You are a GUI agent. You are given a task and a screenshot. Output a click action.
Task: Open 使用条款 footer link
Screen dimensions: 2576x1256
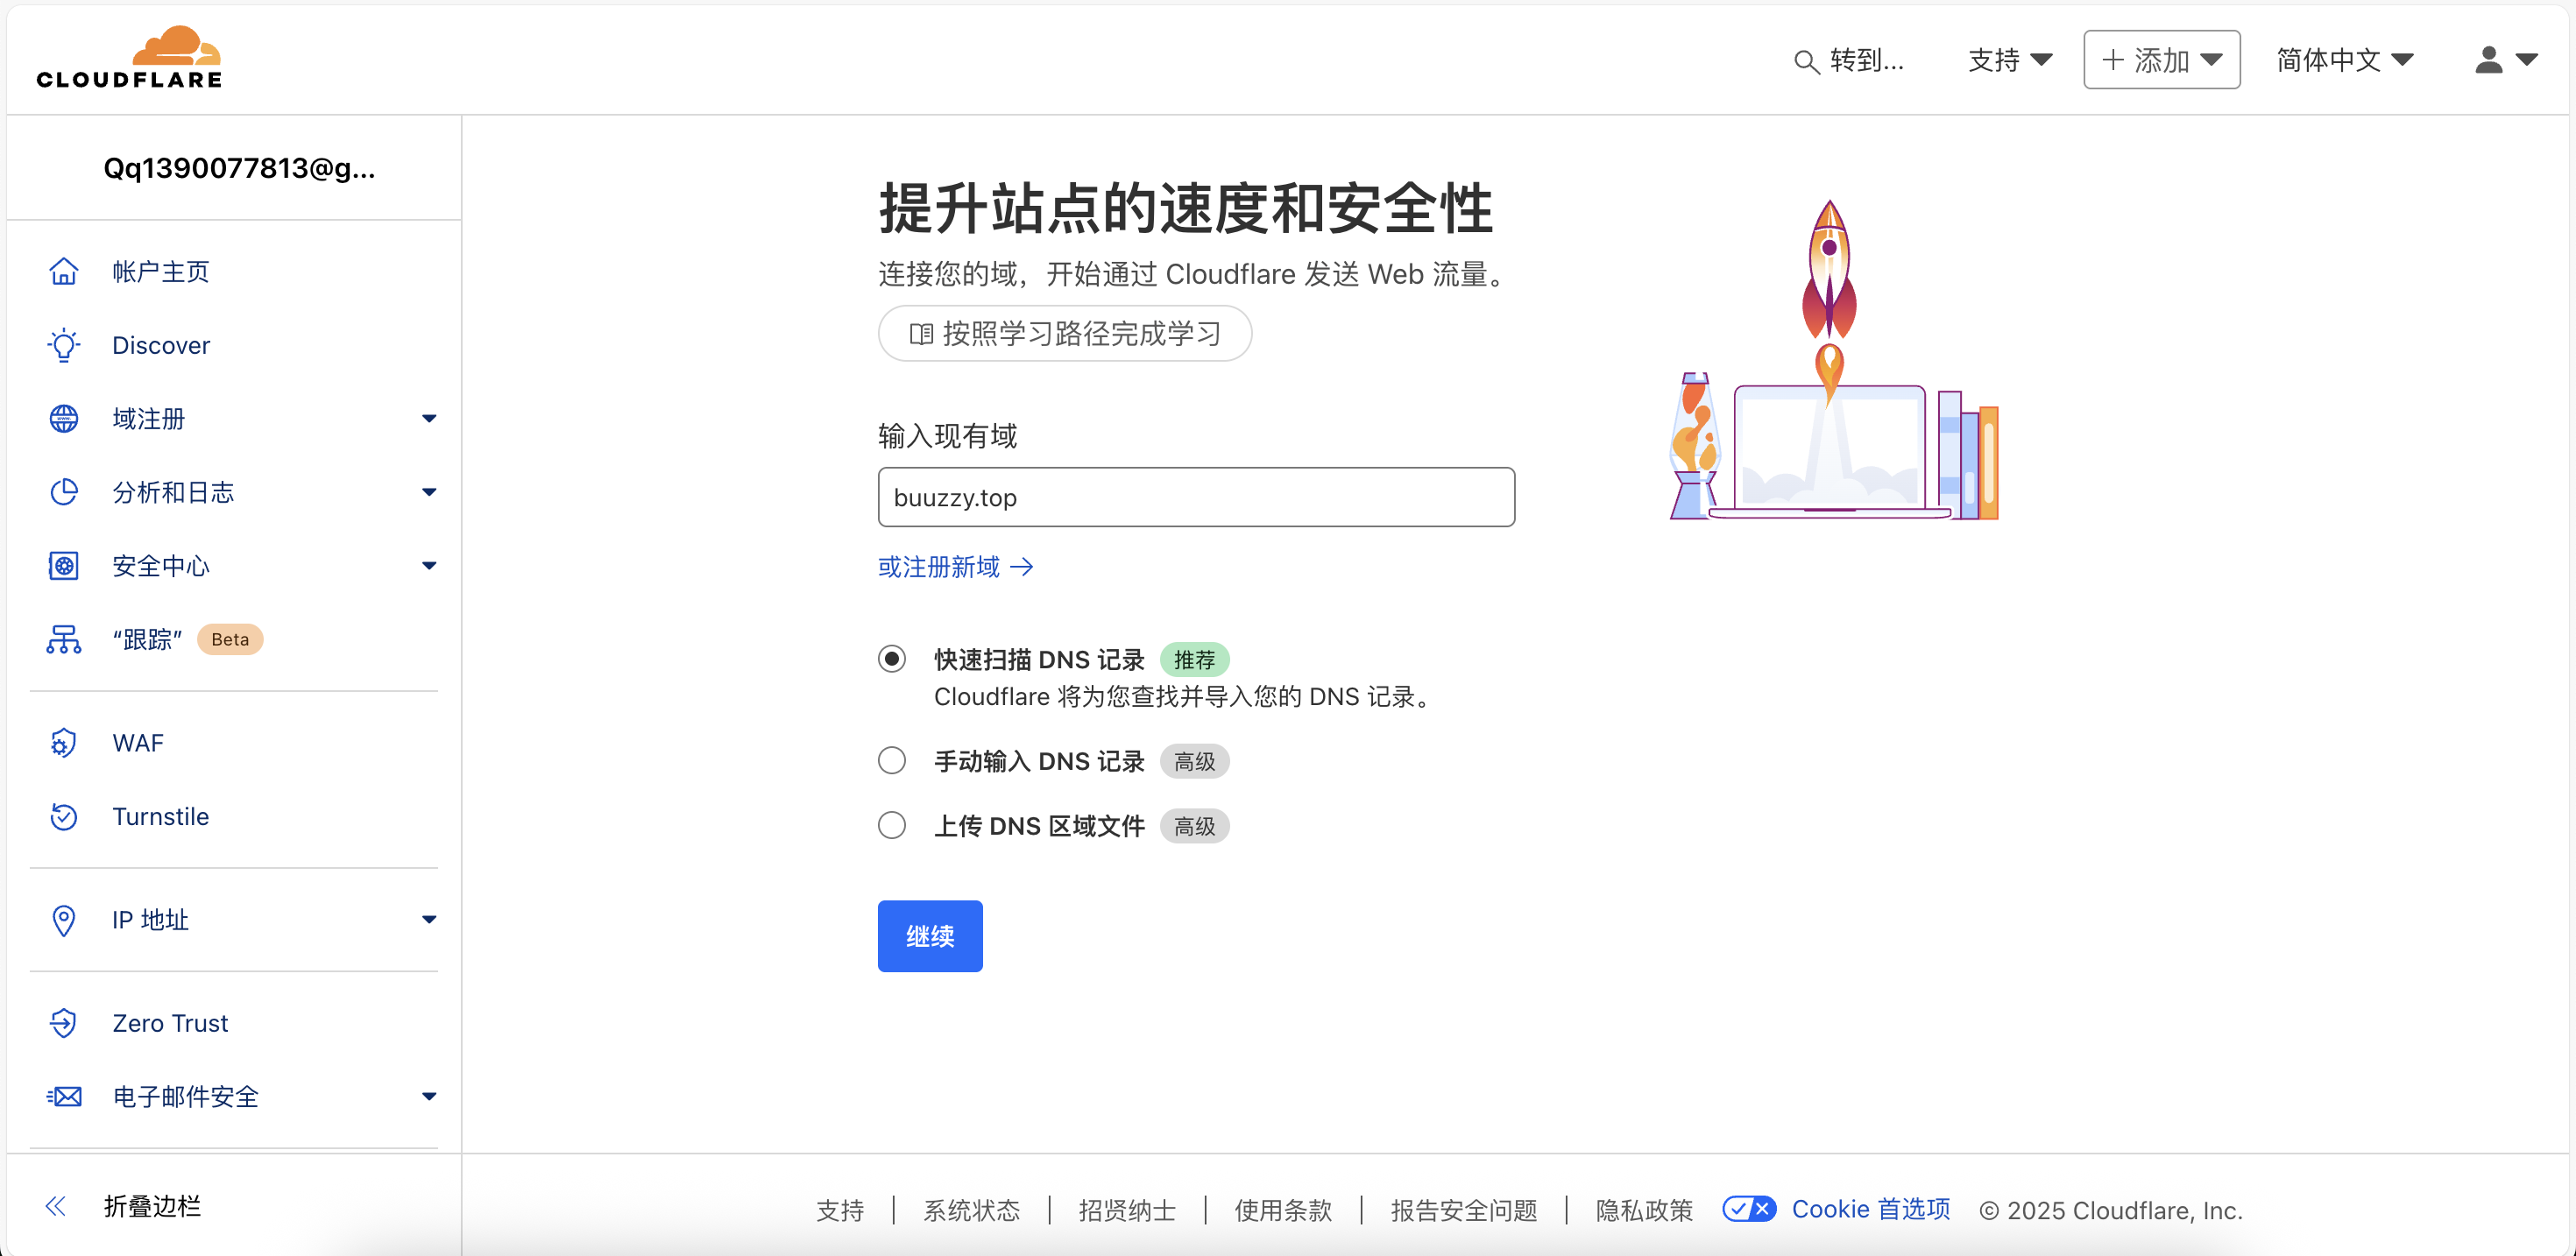(x=1283, y=1210)
